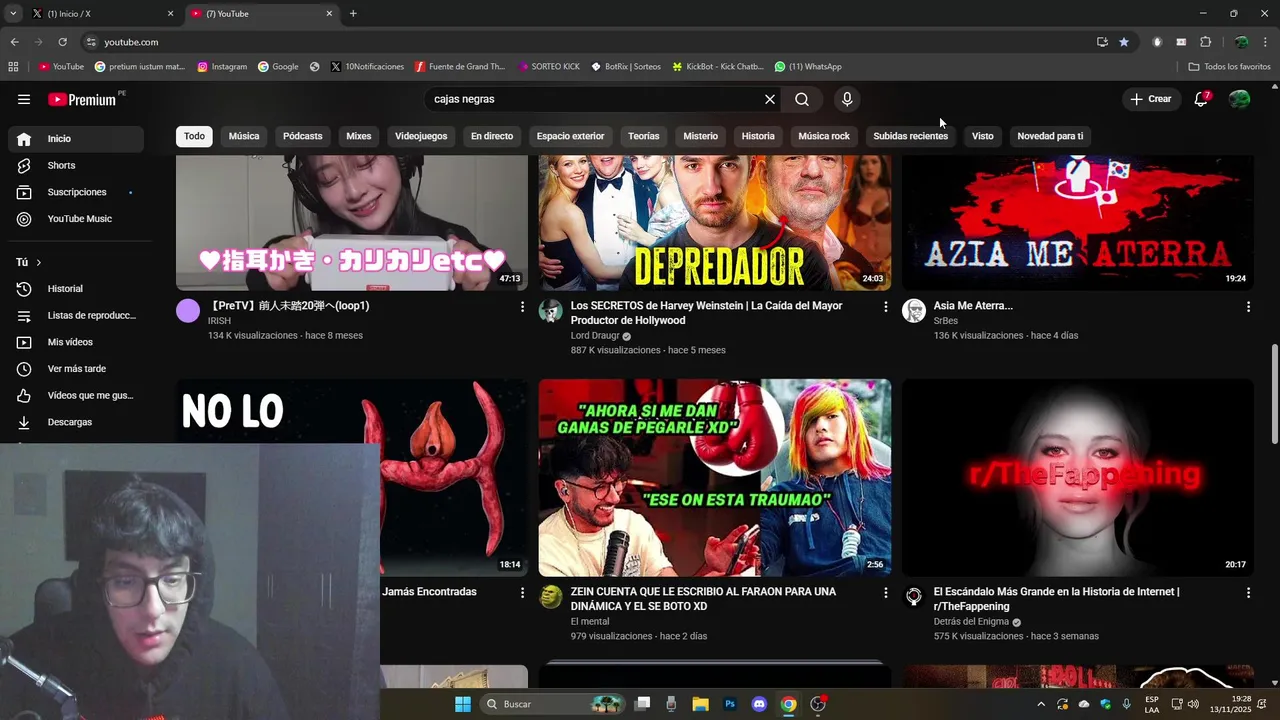Open Suscripciones in the sidebar
Screen dimensions: 1280x720
coord(76,192)
